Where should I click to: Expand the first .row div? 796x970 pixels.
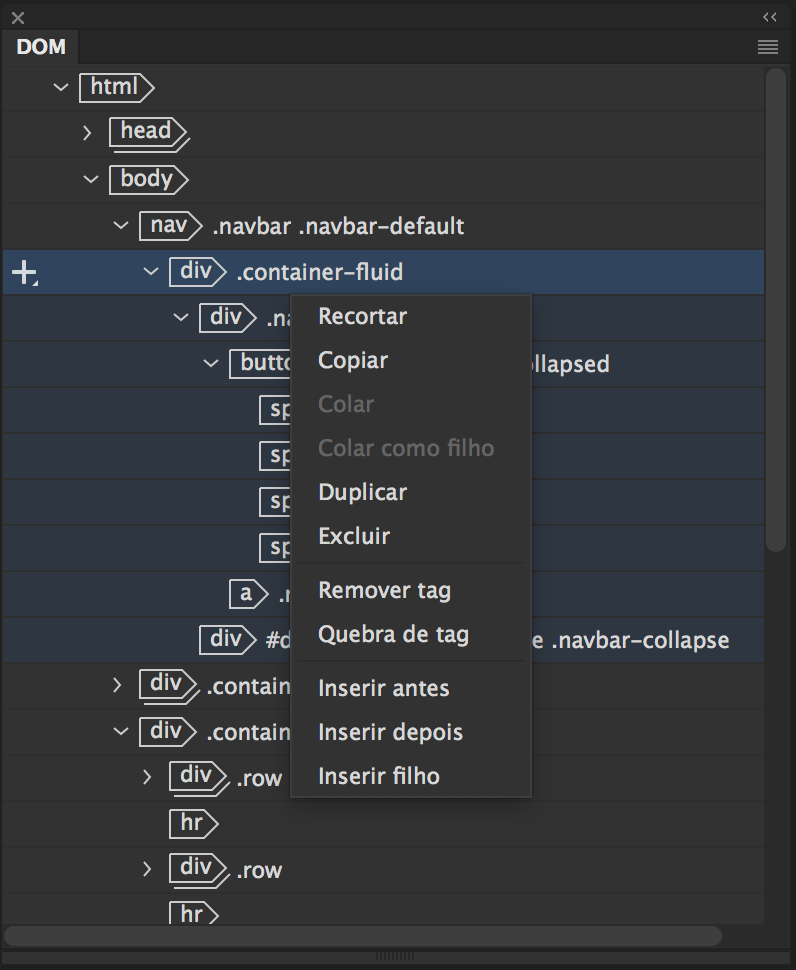(147, 777)
